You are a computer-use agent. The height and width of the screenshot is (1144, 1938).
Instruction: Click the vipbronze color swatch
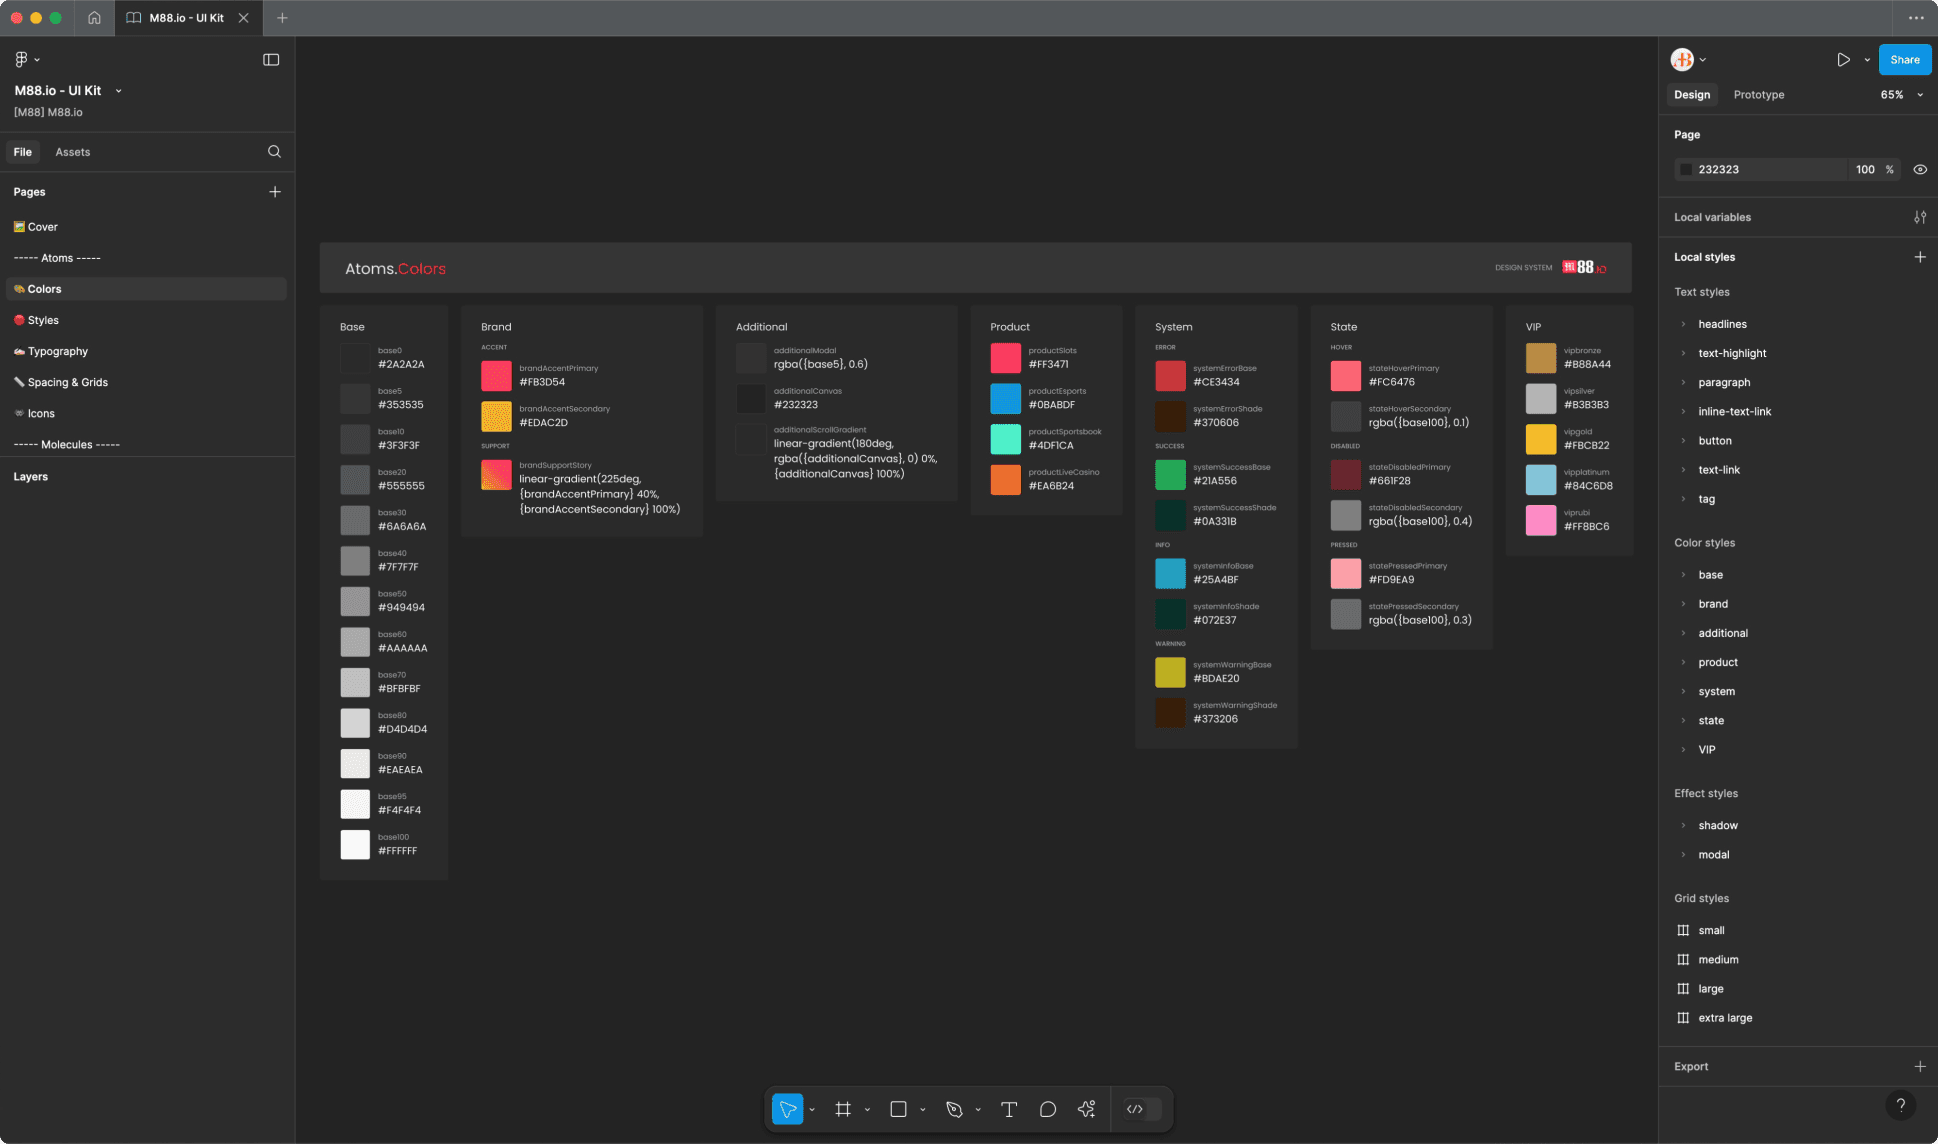tap(1540, 357)
